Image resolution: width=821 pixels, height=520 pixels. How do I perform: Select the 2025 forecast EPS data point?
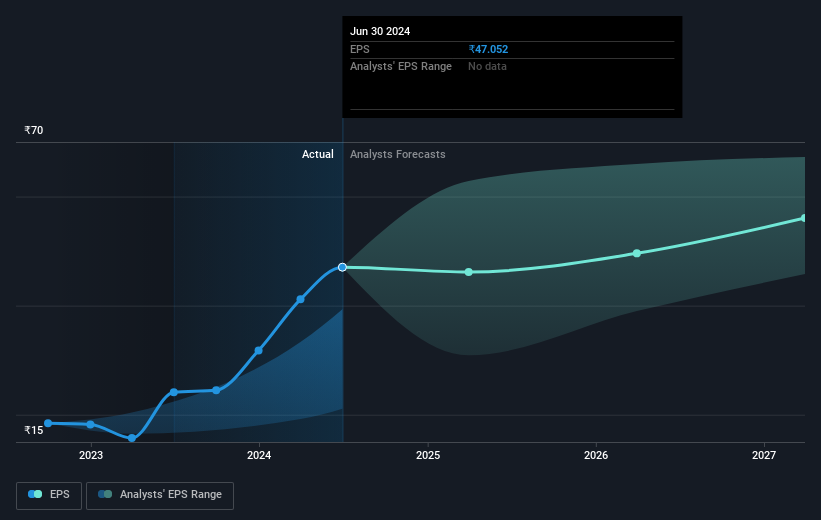pyautogui.click(x=469, y=272)
